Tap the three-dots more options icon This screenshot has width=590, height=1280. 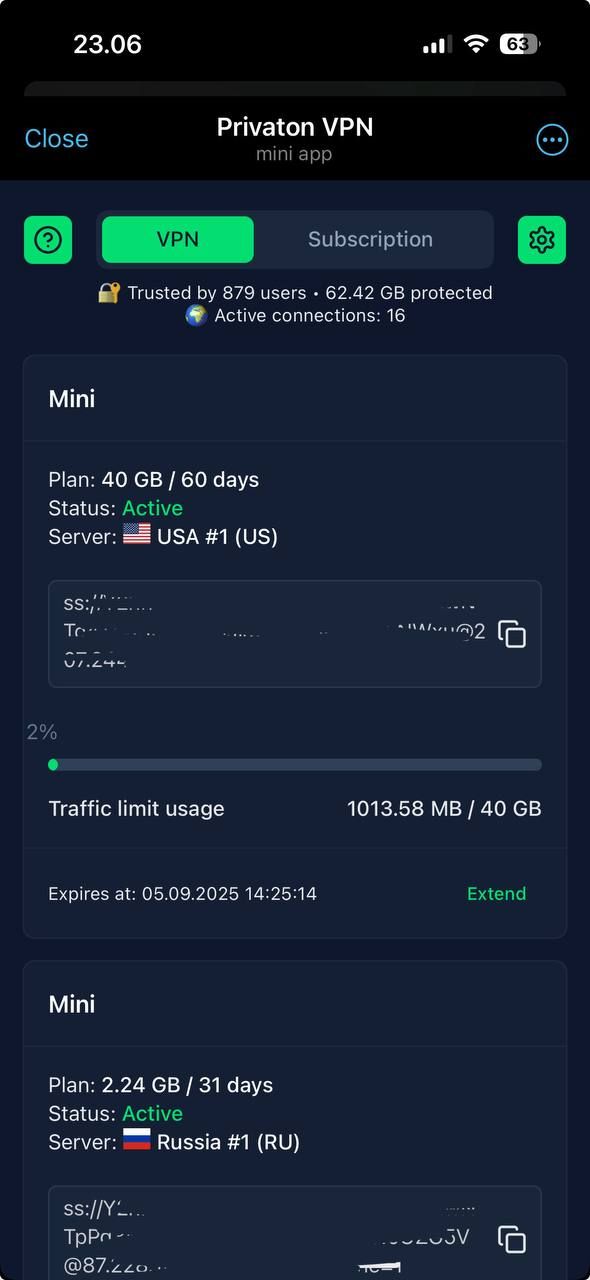coord(552,140)
